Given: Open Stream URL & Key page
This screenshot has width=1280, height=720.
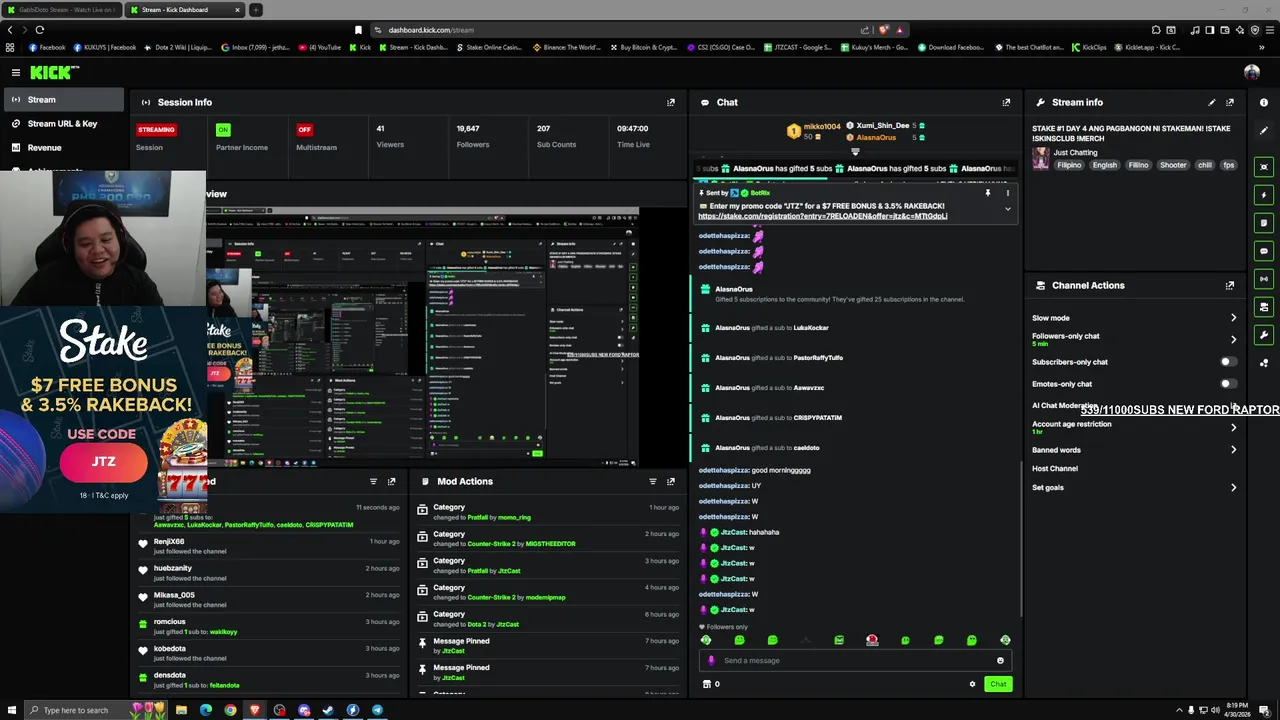Looking at the screenshot, I should pos(62,124).
